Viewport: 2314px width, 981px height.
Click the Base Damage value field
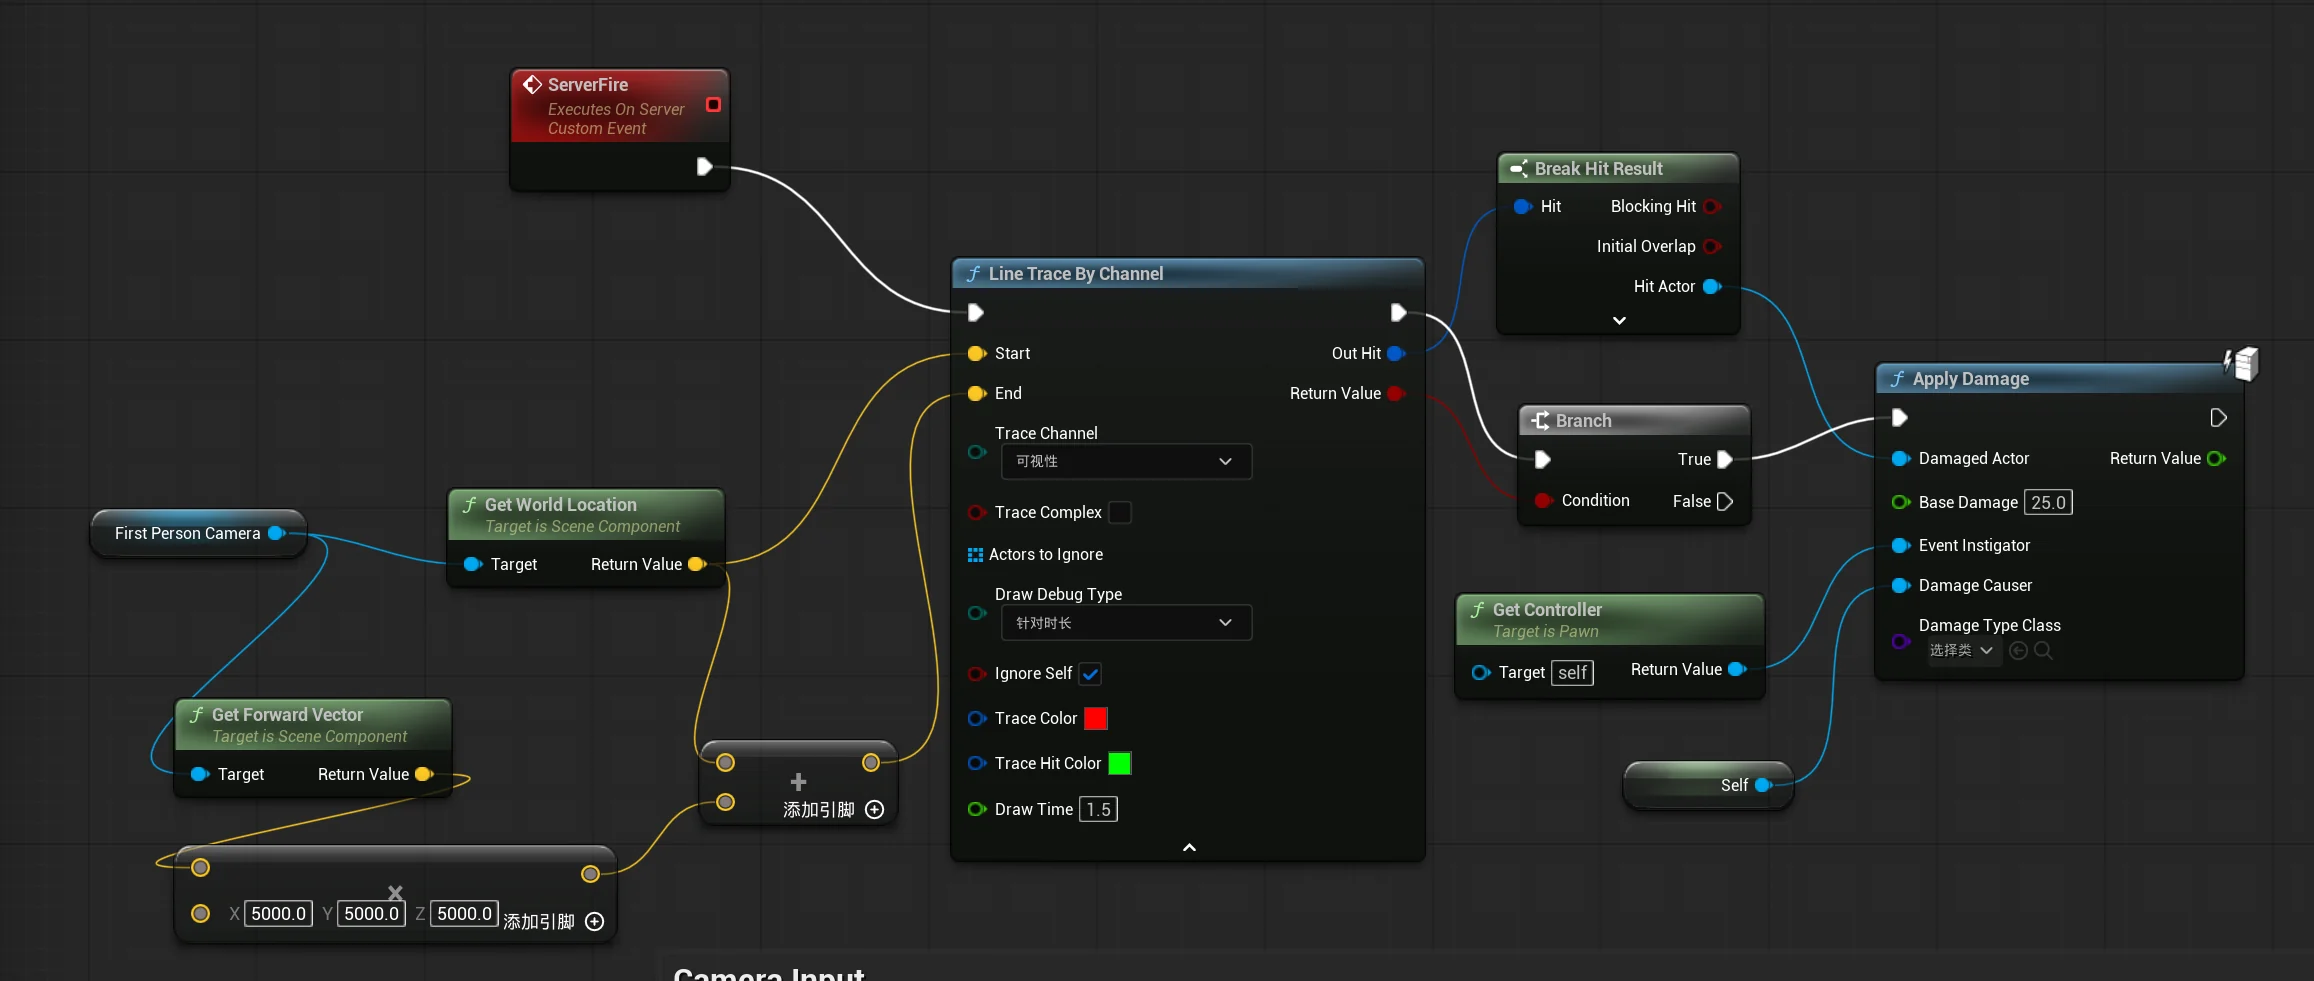pyautogui.click(x=2048, y=502)
